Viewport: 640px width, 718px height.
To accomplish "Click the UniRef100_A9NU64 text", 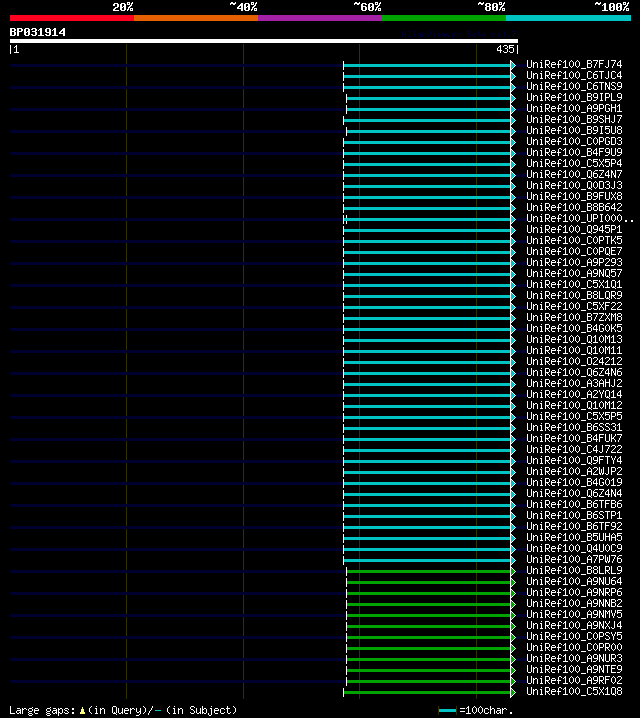I will coord(574,581).
